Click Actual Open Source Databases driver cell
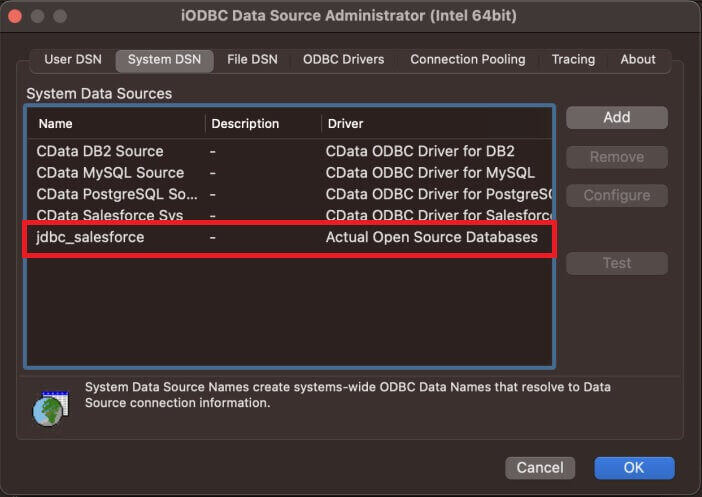The height and width of the screenshot is (497, 702). pyautogui.click(x=432, y=237)
